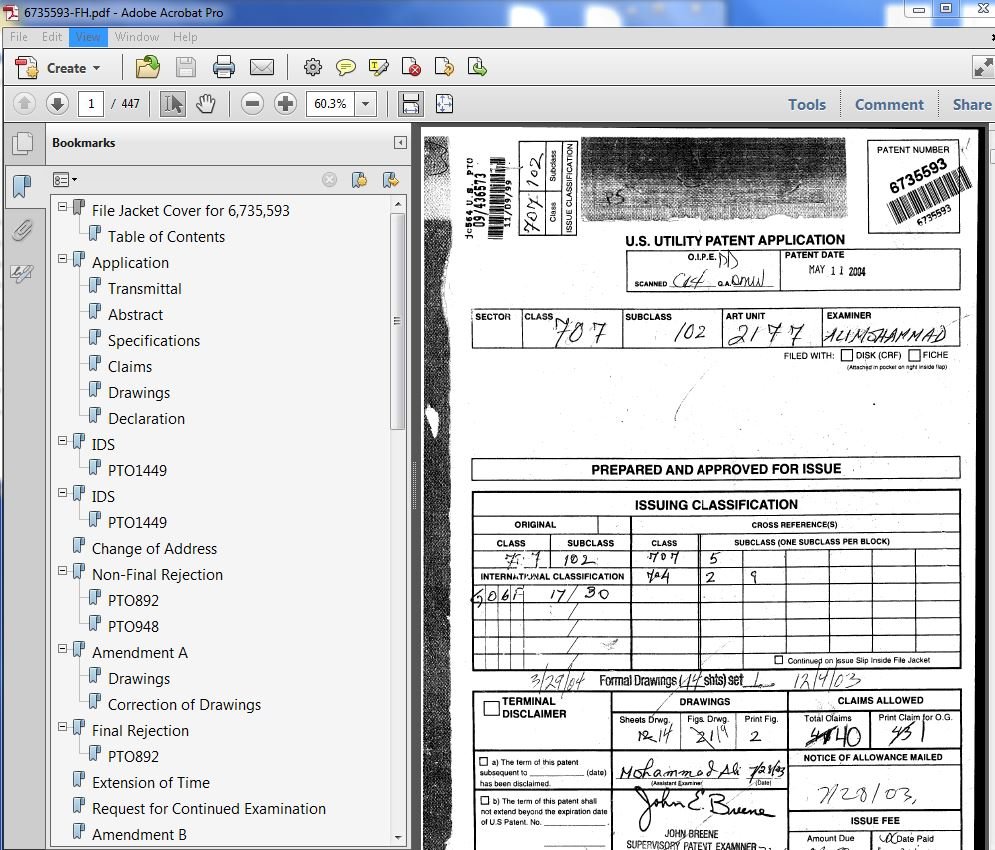Jump to the Table of Contents bookmark
The width and height of the screenshot is (995, 850).
click(166, 237)
